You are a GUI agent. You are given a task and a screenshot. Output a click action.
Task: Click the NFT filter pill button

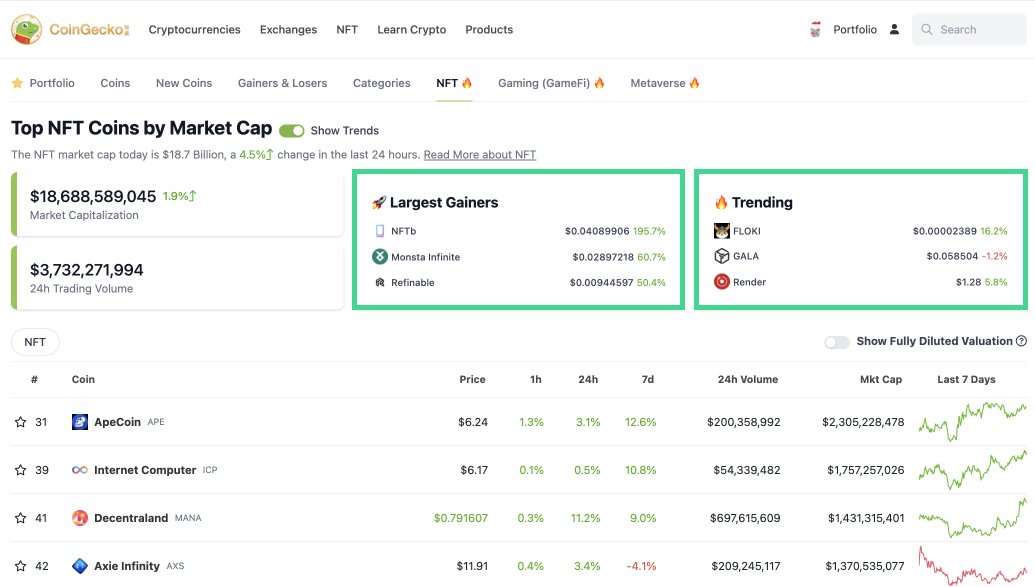click(35, 342)
